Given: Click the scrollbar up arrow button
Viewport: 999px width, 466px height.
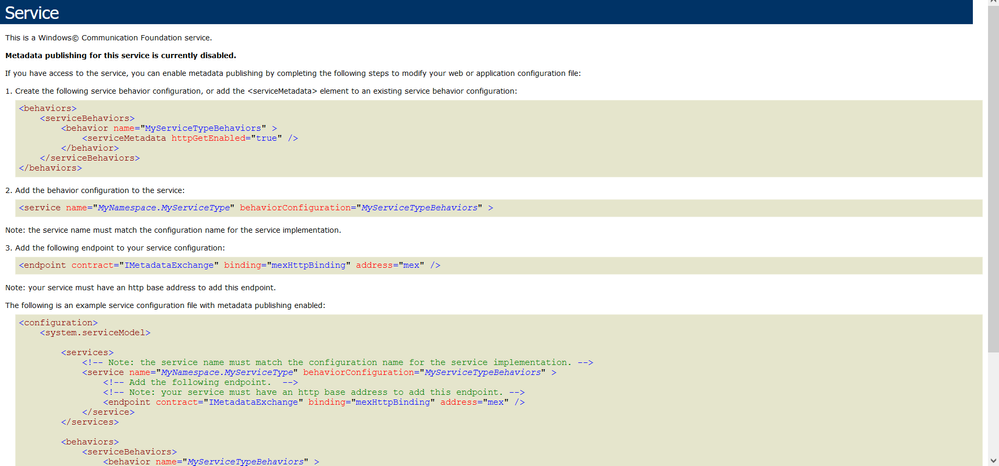Looking at the screenshot, I should click(993, 4).
